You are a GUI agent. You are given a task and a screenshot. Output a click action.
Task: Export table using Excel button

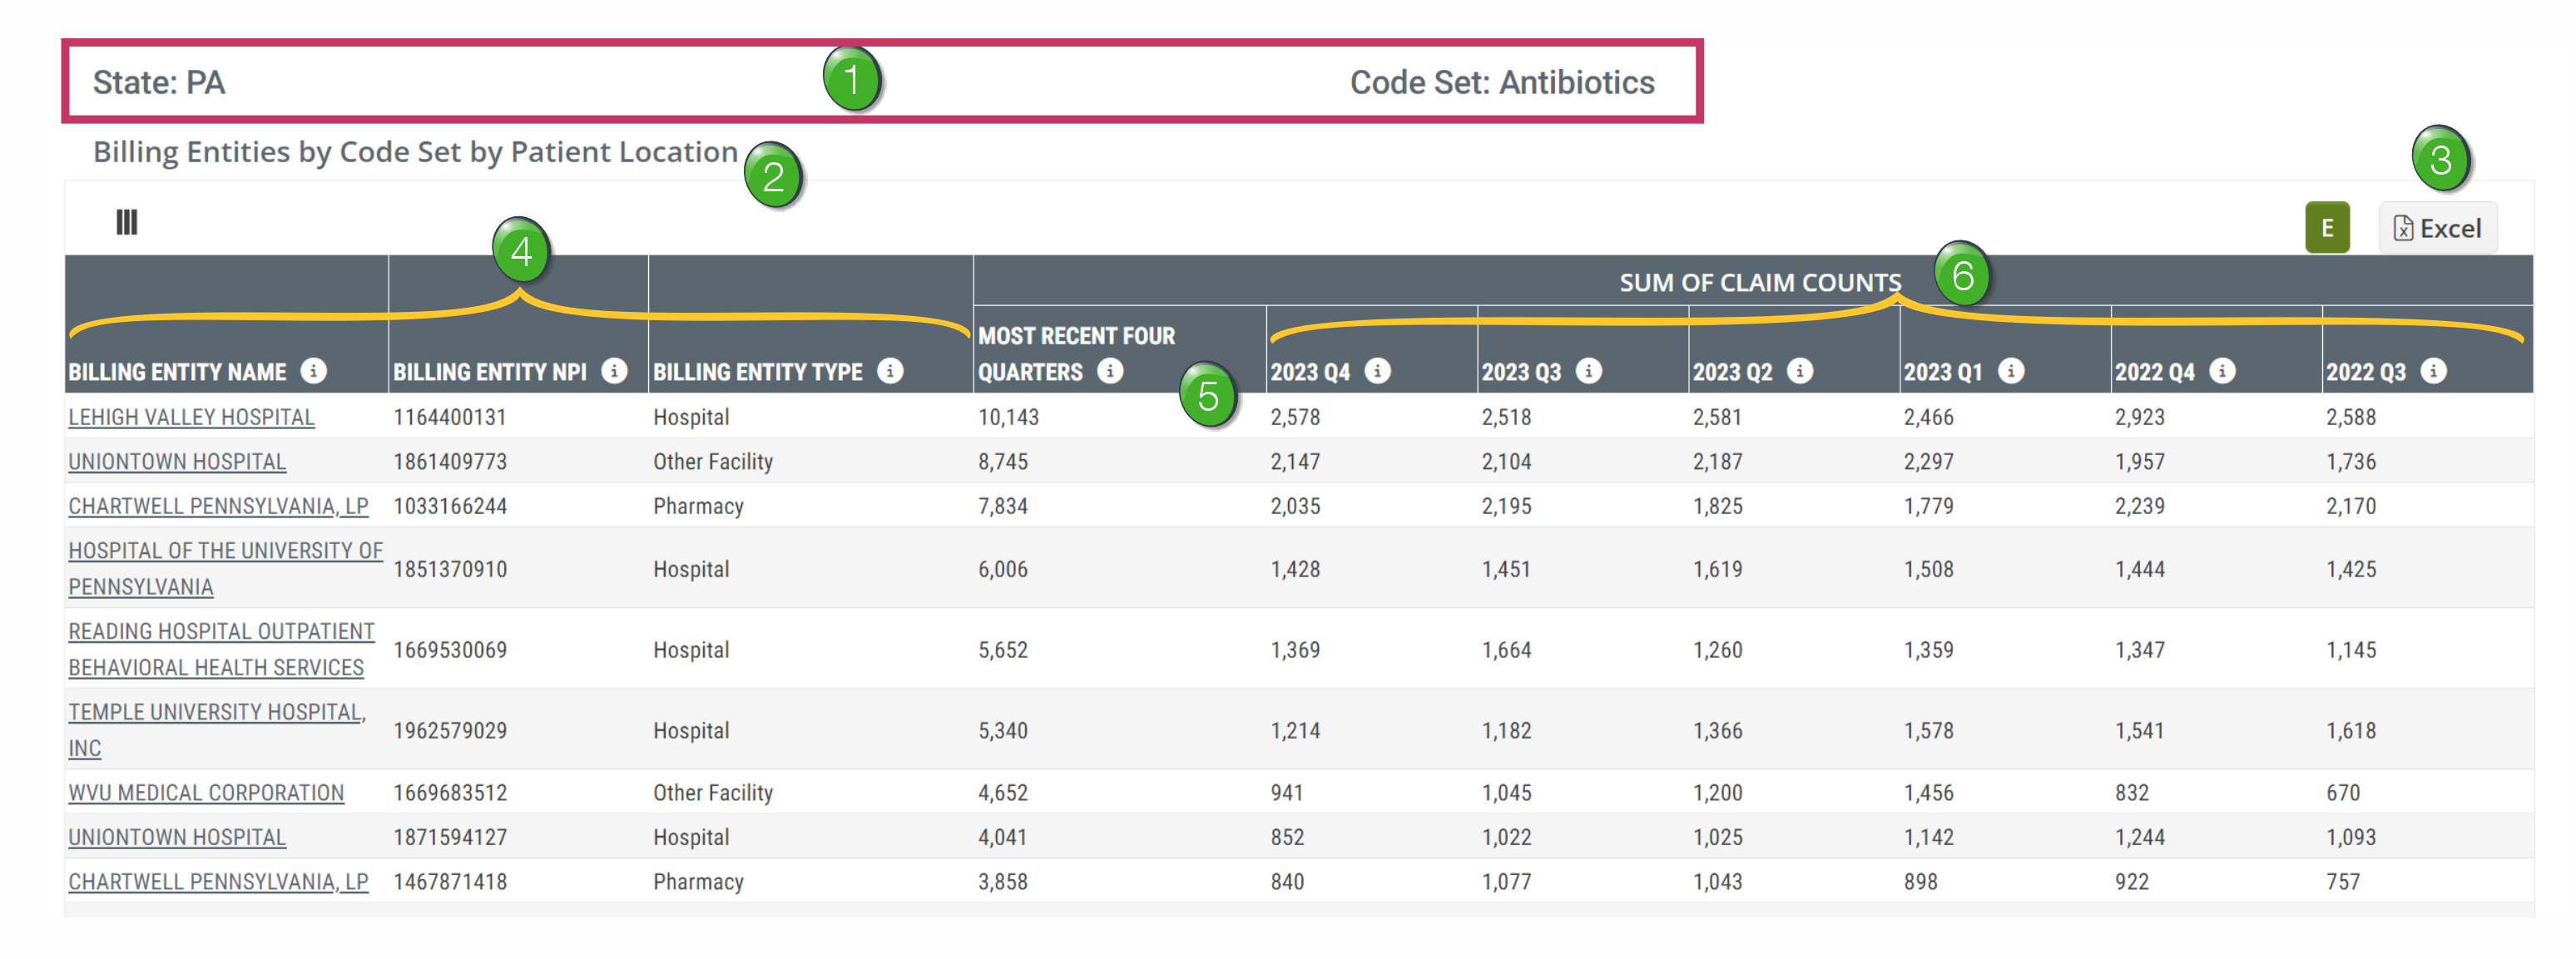[2437, 228]
